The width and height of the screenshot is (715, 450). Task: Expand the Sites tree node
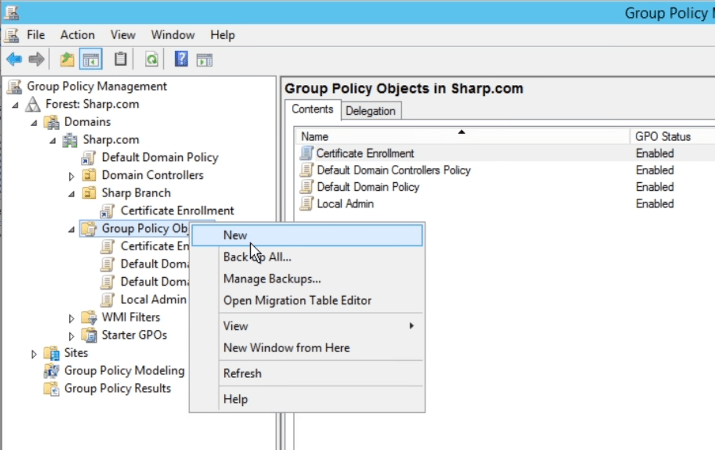tap(34, 353)
